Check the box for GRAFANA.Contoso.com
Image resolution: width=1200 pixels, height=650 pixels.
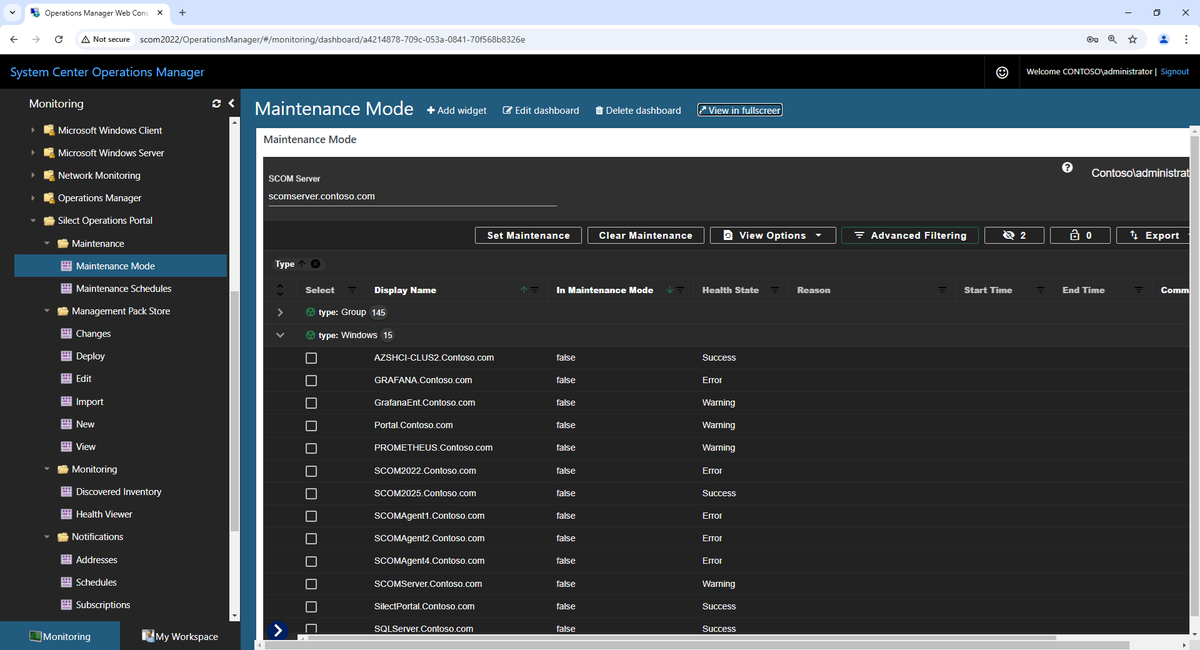(311, 380)
